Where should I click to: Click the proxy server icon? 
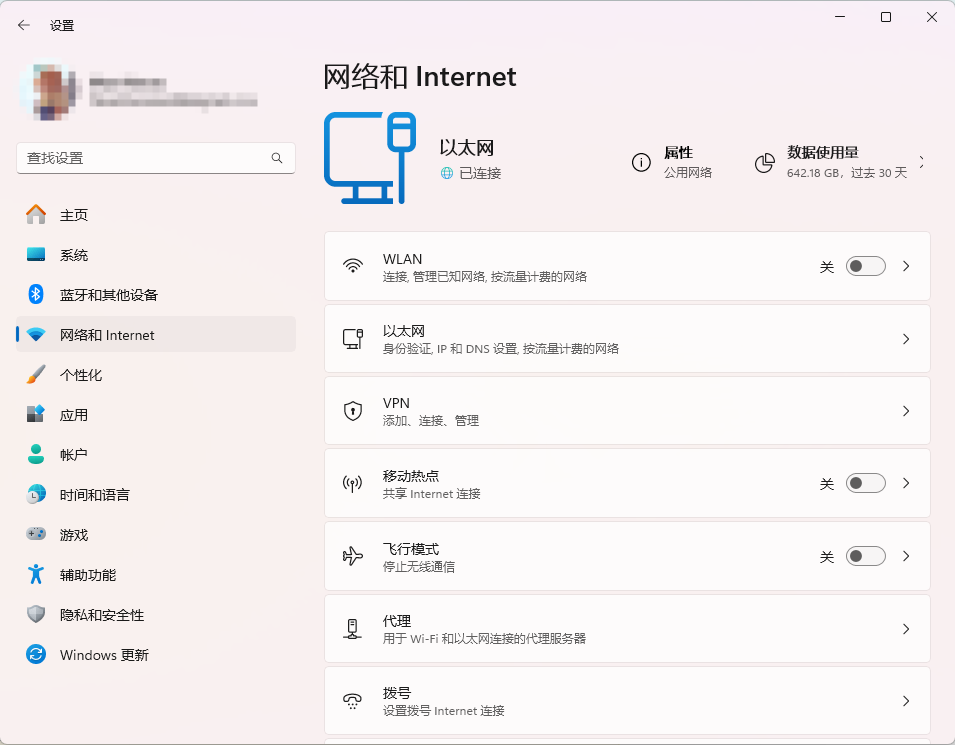[x=353, y=629]
